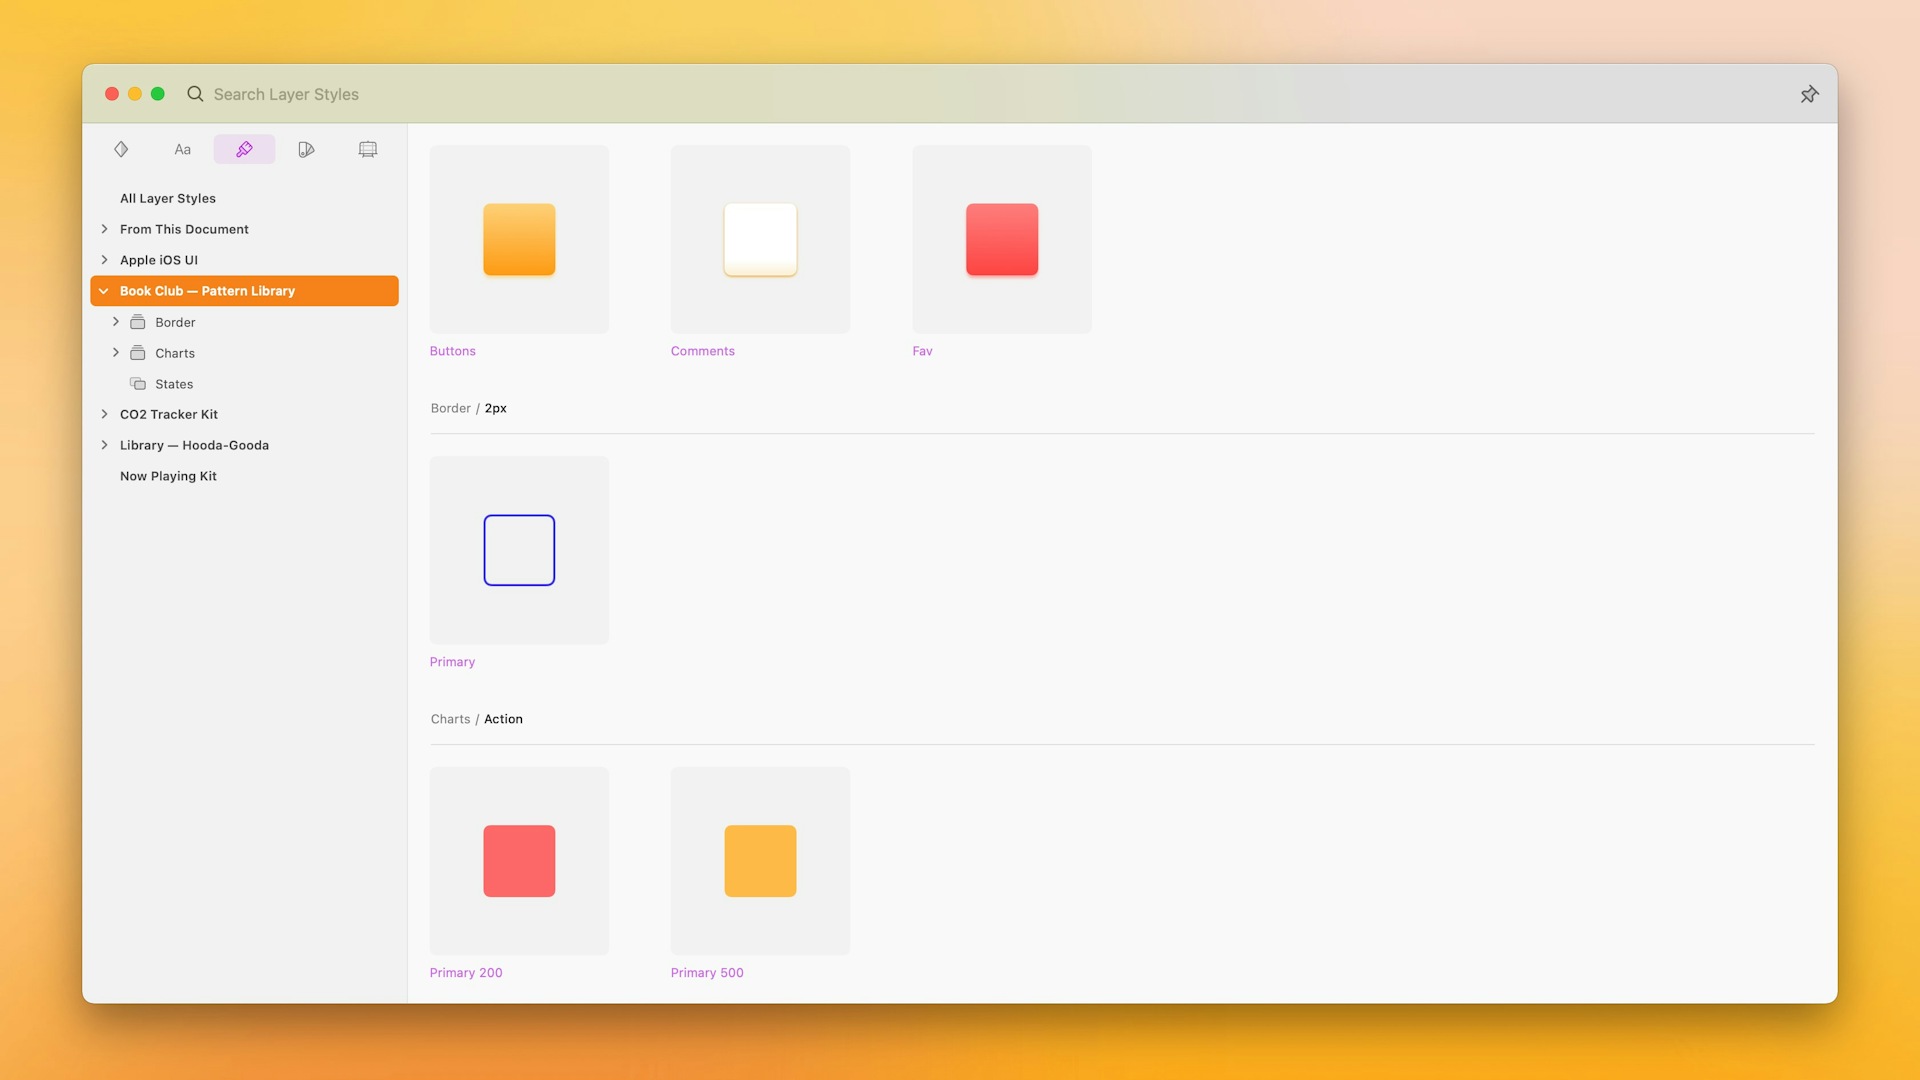Click the Buttons layer style thumbnail
This screenshot has width=1920, height=1080.
(x=518, y=239)
